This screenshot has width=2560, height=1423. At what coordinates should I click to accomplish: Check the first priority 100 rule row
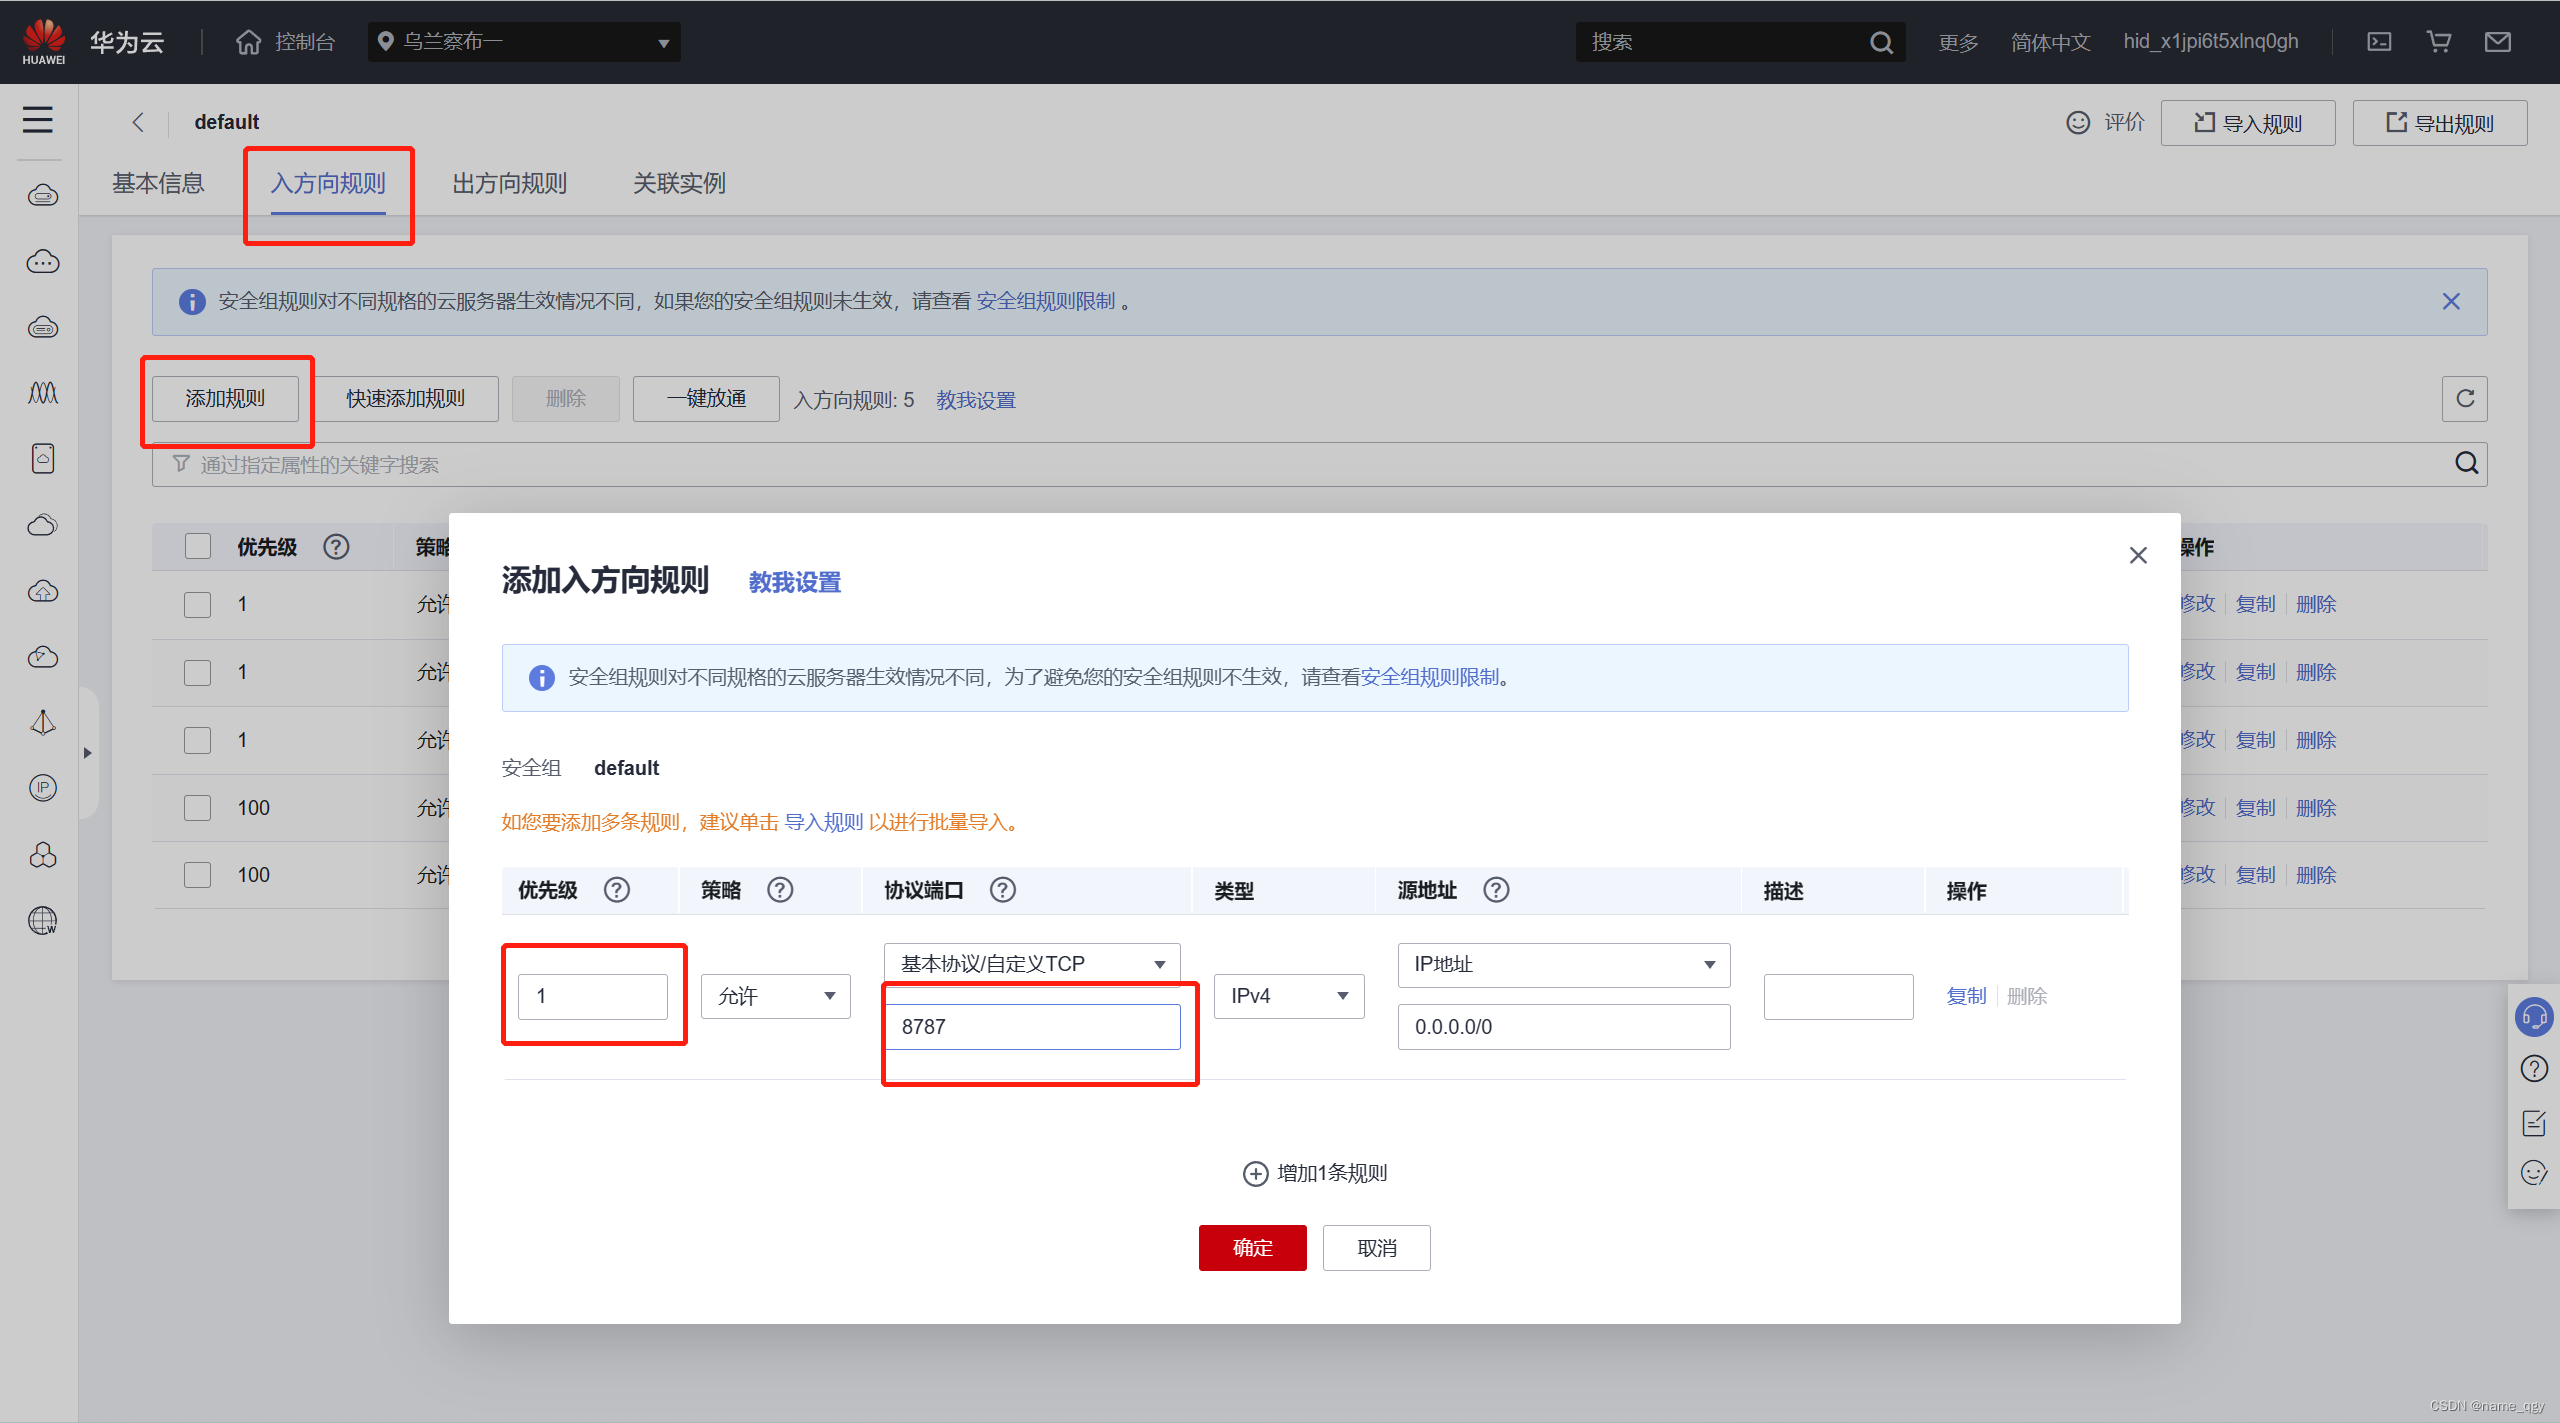[x=198, y=808]
